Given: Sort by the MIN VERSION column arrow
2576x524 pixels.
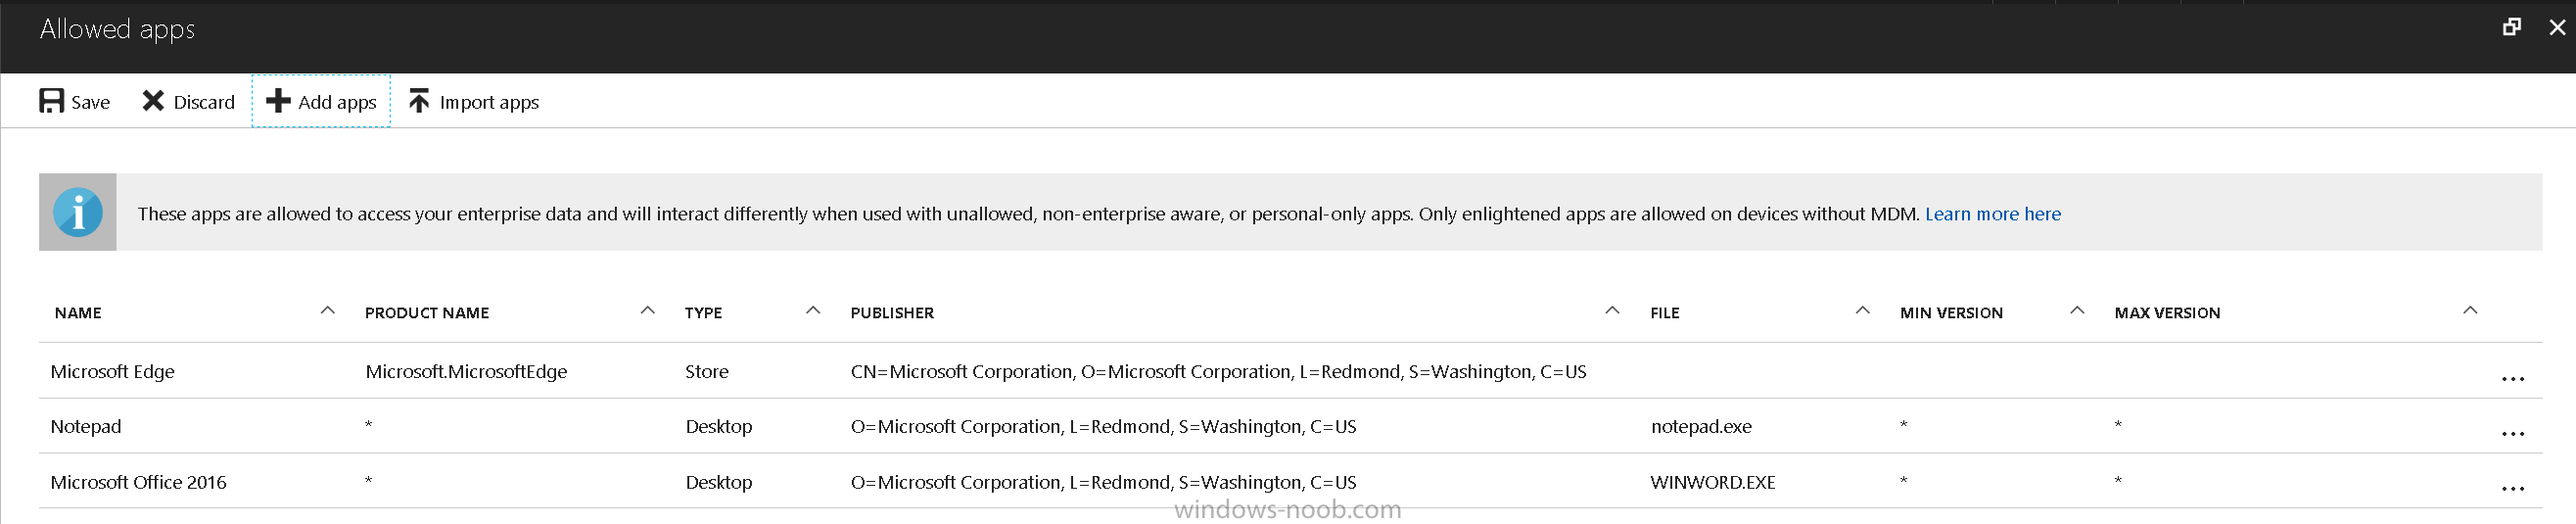Looking at the screenshot, I should (x=2077, y=311).
